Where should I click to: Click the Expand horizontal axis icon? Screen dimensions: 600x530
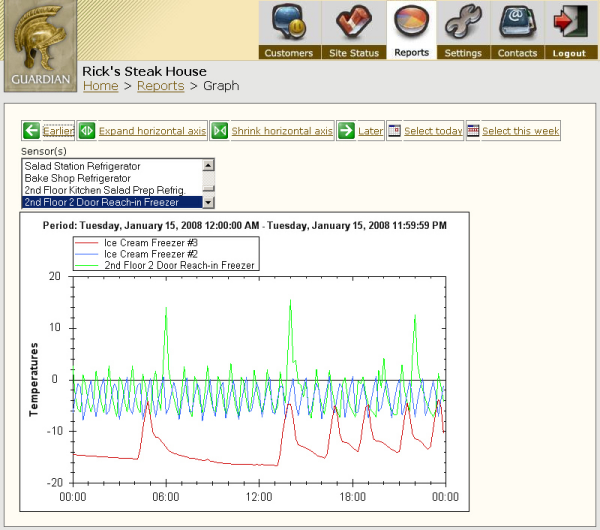(x=87, y=131)
